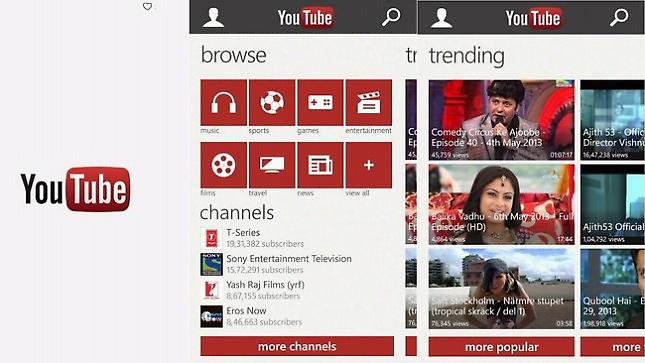This screenshot has width=645, height=363.
Task: Click the channels section heading
Action: coord(237,213)
